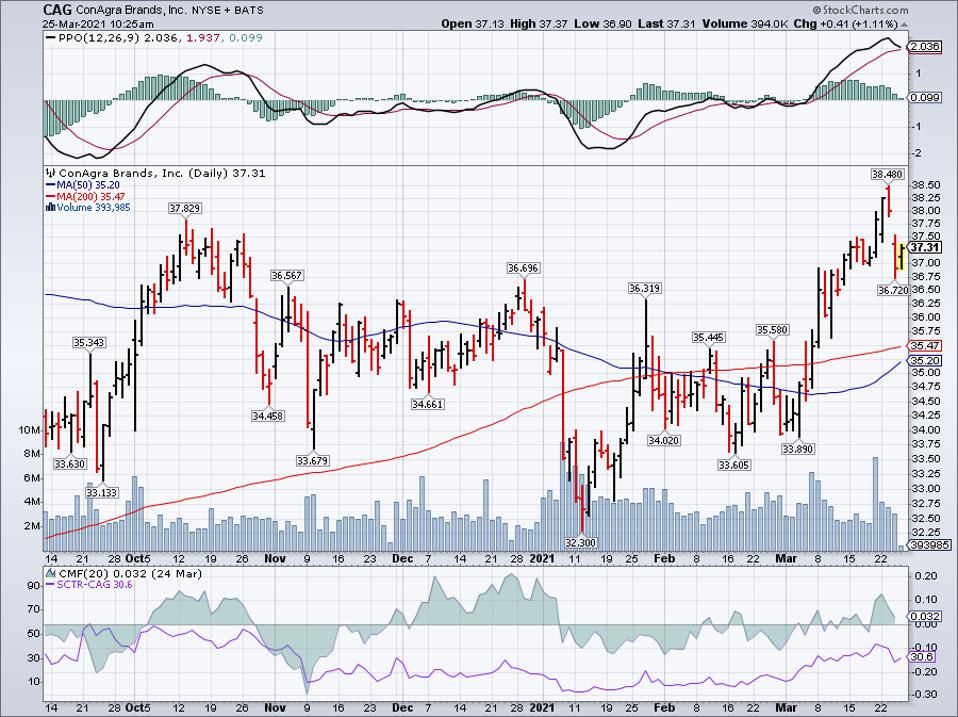The height and width of the screenshot is (717, 958).
Task: Click the 38.480 peak price label
Action: [887, 174]
